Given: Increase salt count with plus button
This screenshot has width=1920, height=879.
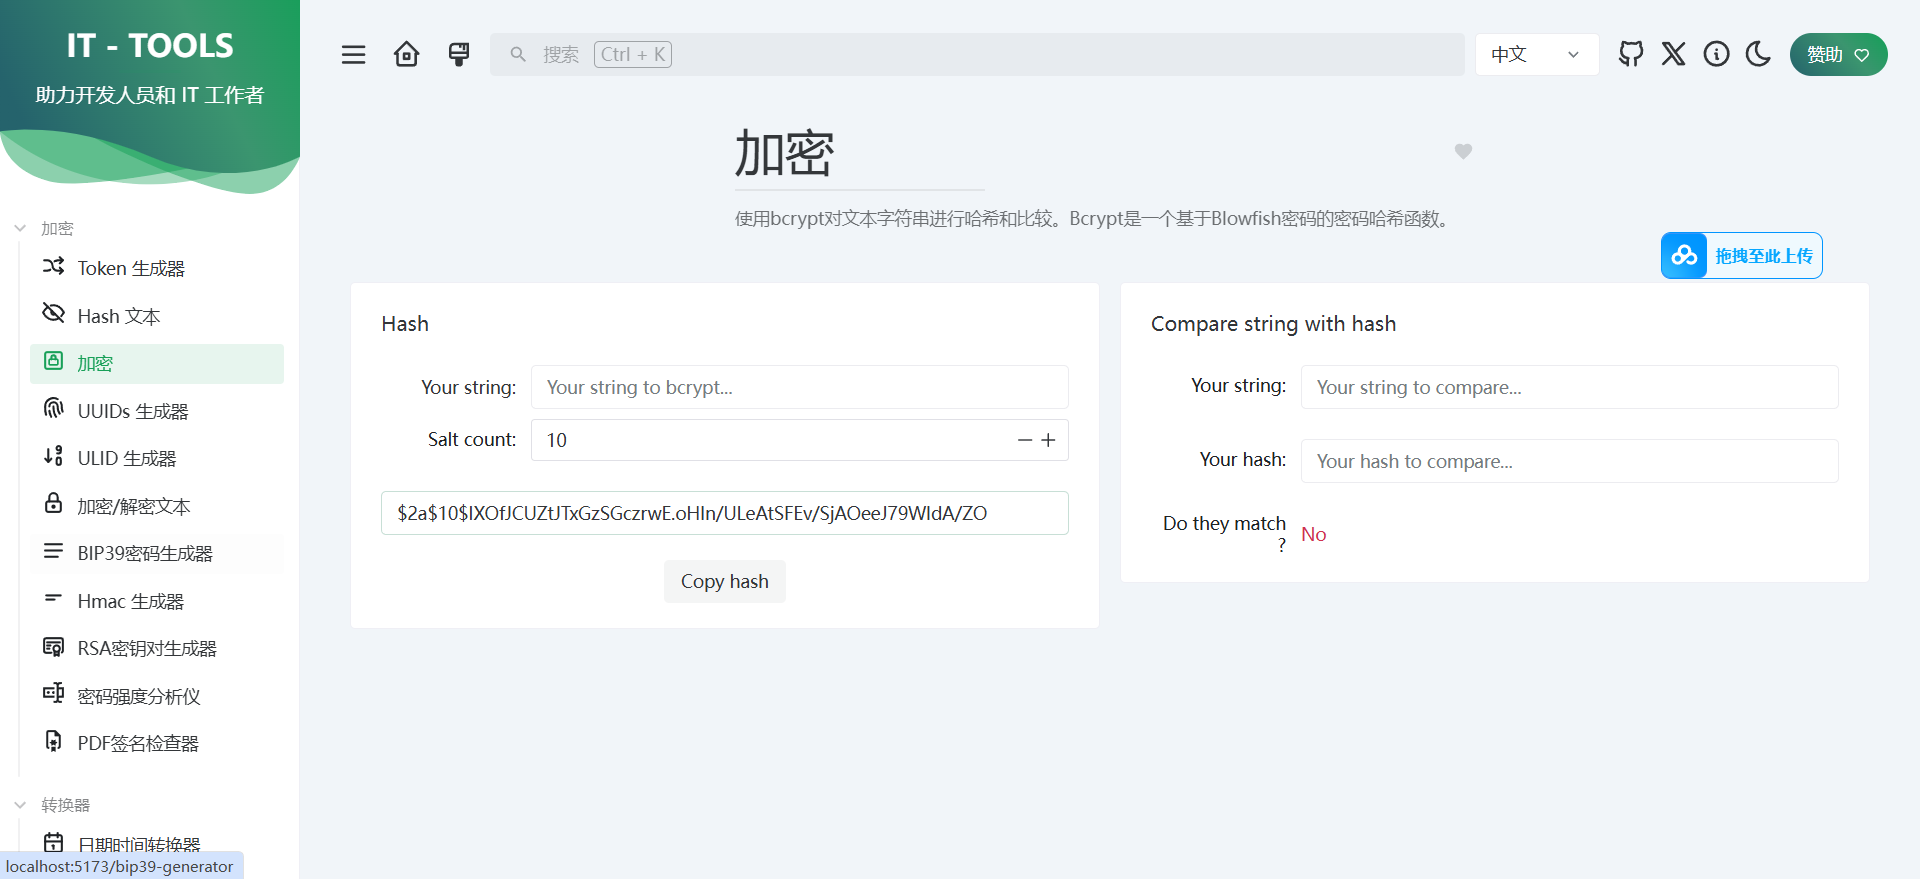Looking at the screenshot, I should (1048, 440).
